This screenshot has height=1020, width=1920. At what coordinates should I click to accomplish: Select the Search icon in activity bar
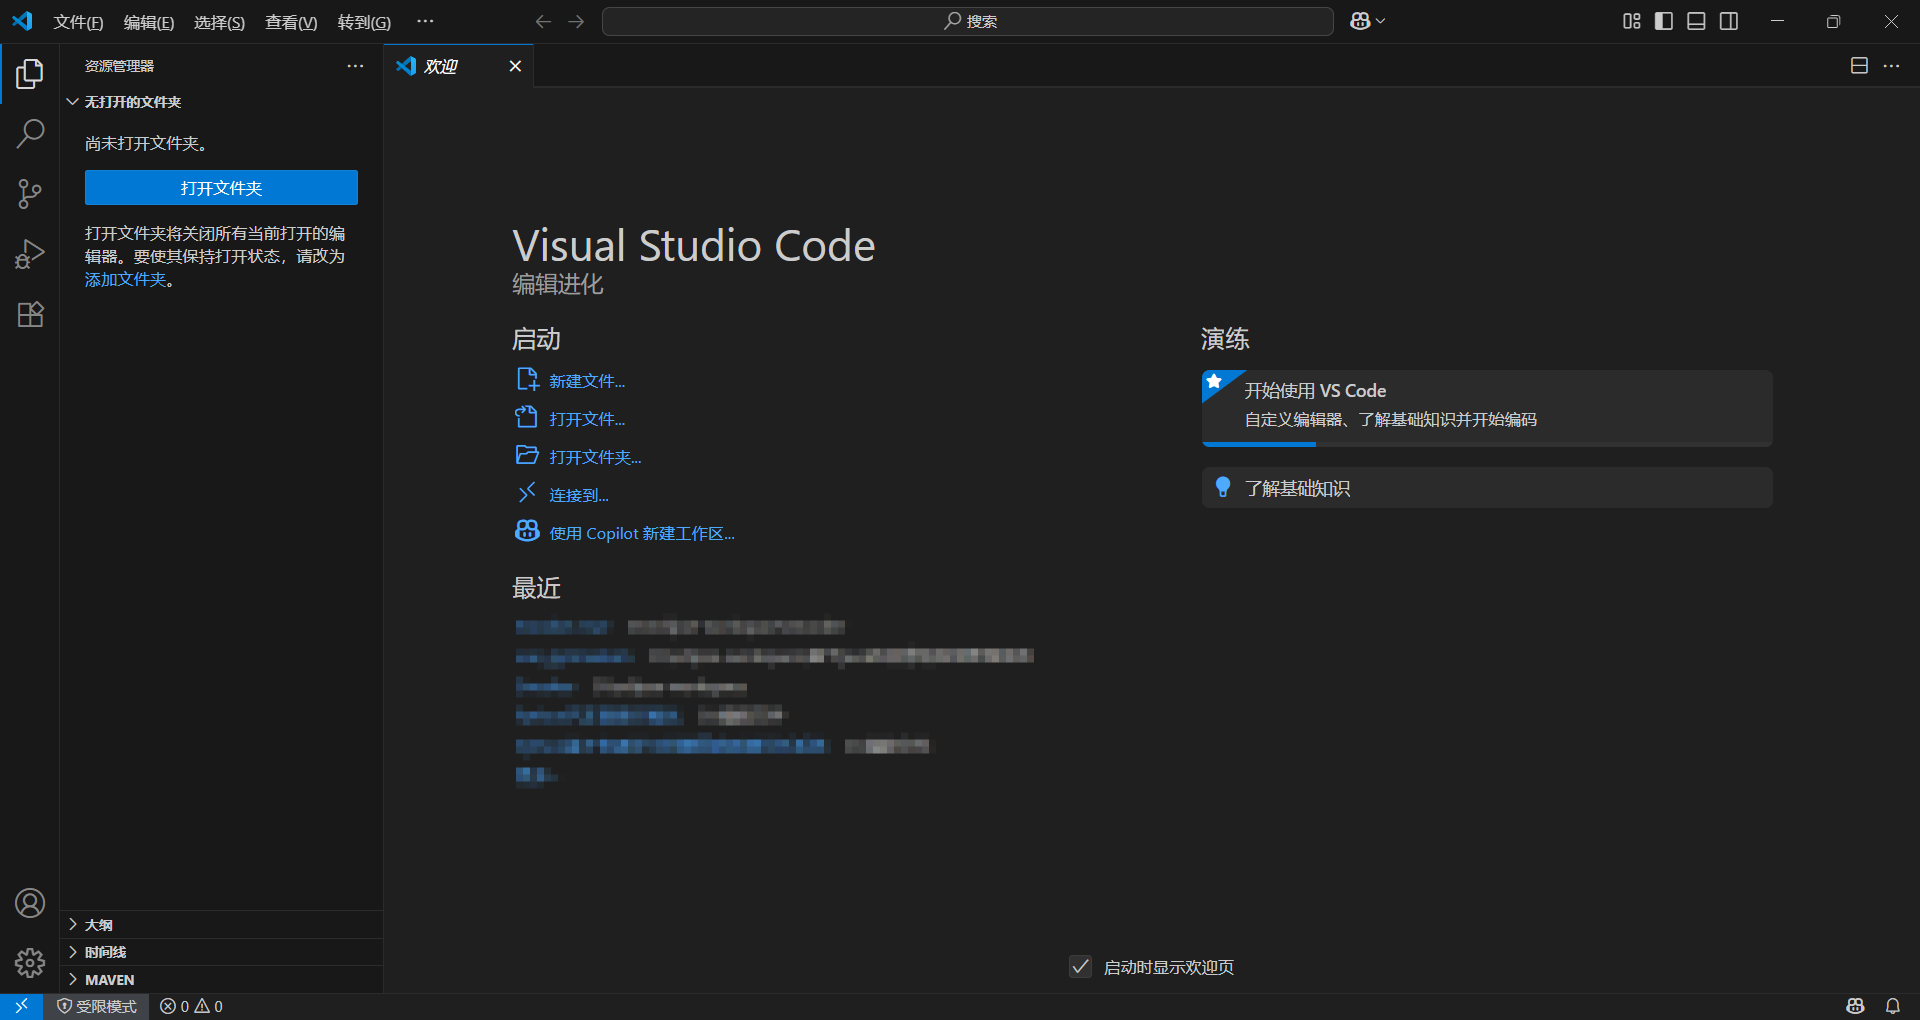tap(29, 133)
